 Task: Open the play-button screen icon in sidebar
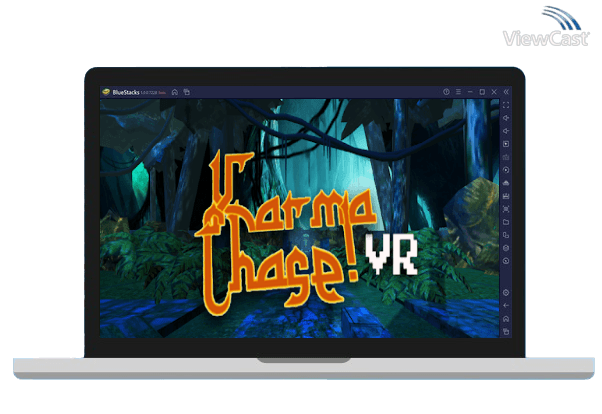pos(506,144)
